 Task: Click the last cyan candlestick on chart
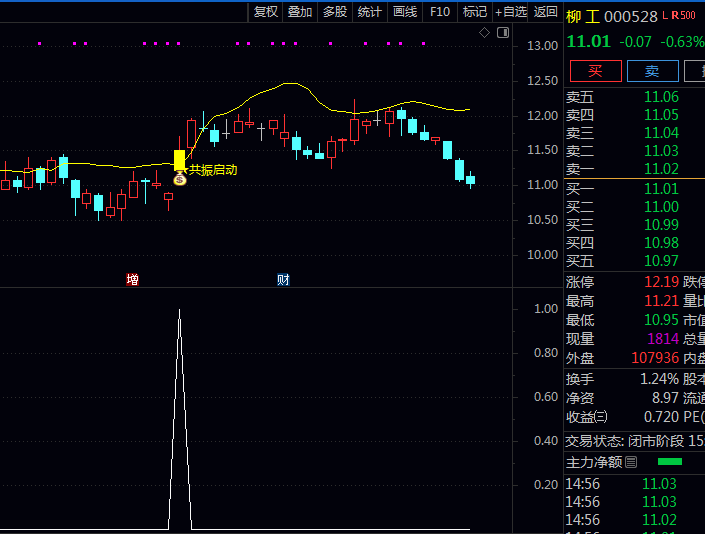471,180
